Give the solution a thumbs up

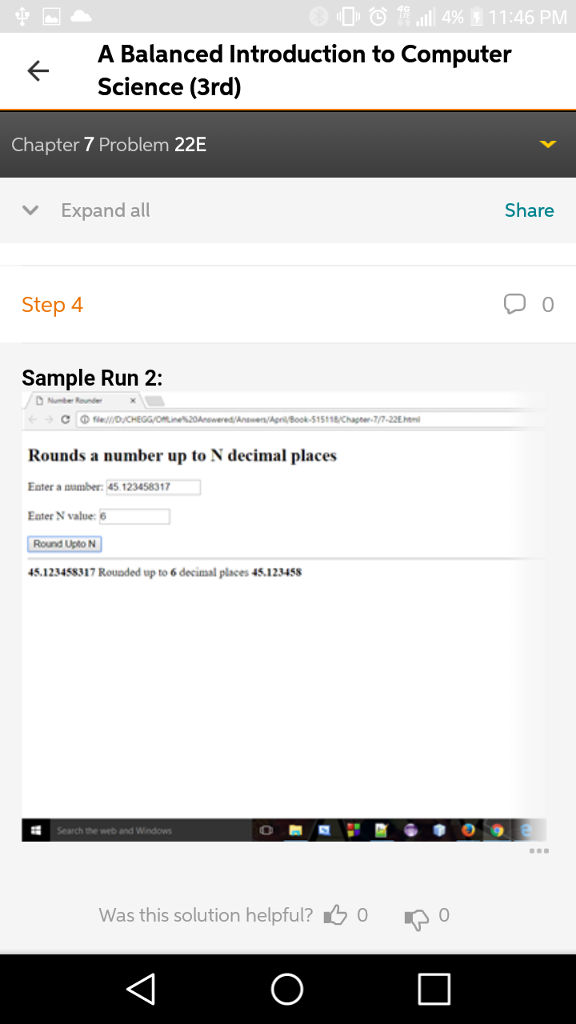(337, 914)
